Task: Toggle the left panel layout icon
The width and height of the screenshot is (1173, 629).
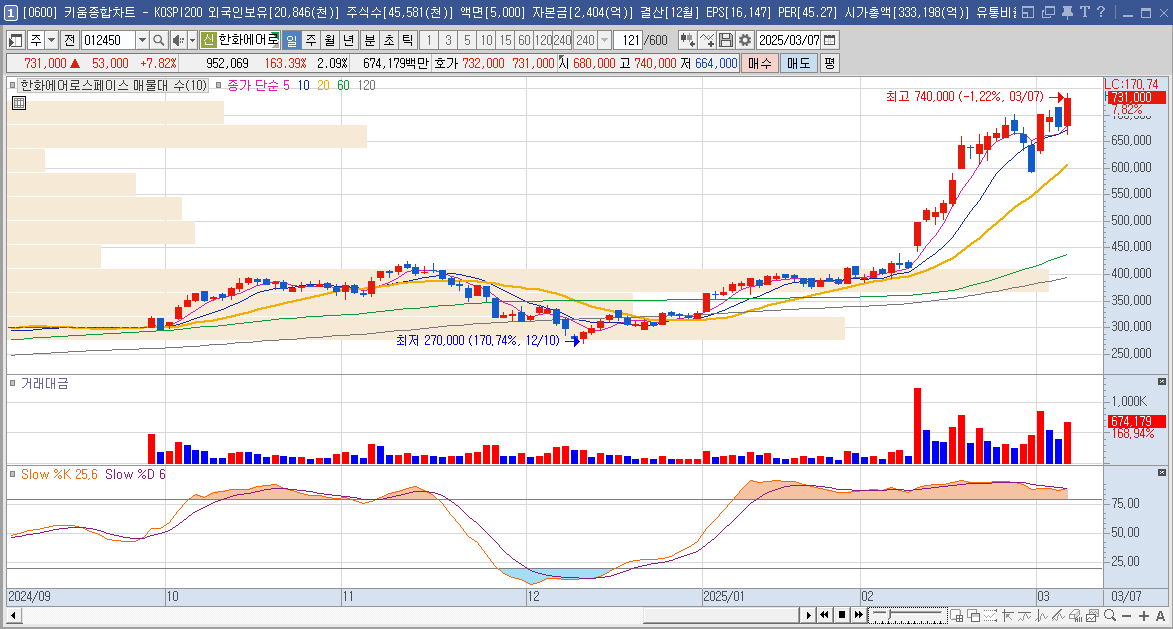Action: (x=15, y=40)
